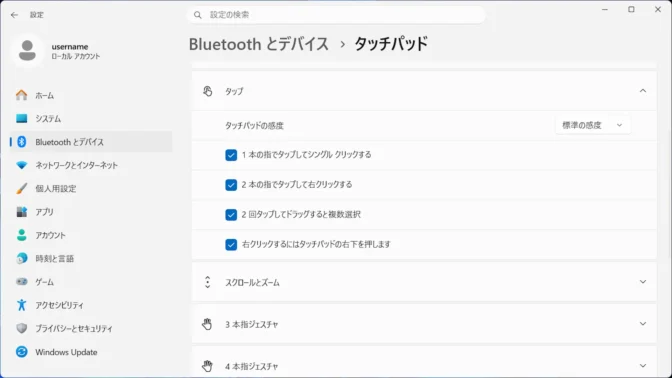Open アプリ settings page
The width and height of the screenshot is (672, 378).
91,212
